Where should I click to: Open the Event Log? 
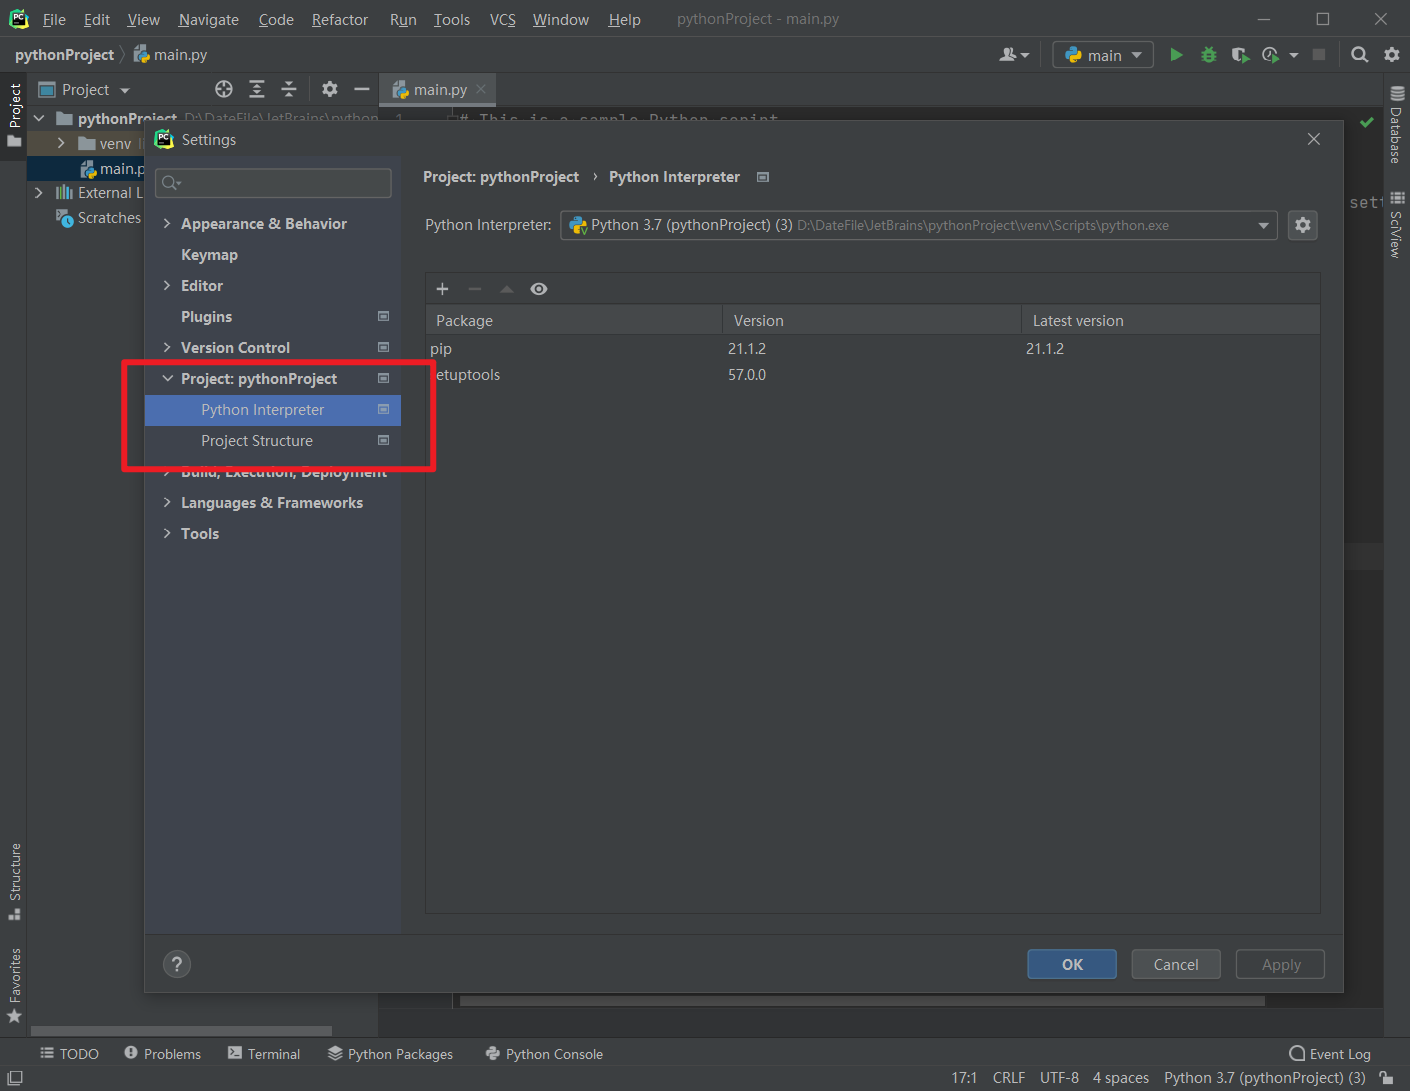pyautogui.click(x=1330, y=1054)
